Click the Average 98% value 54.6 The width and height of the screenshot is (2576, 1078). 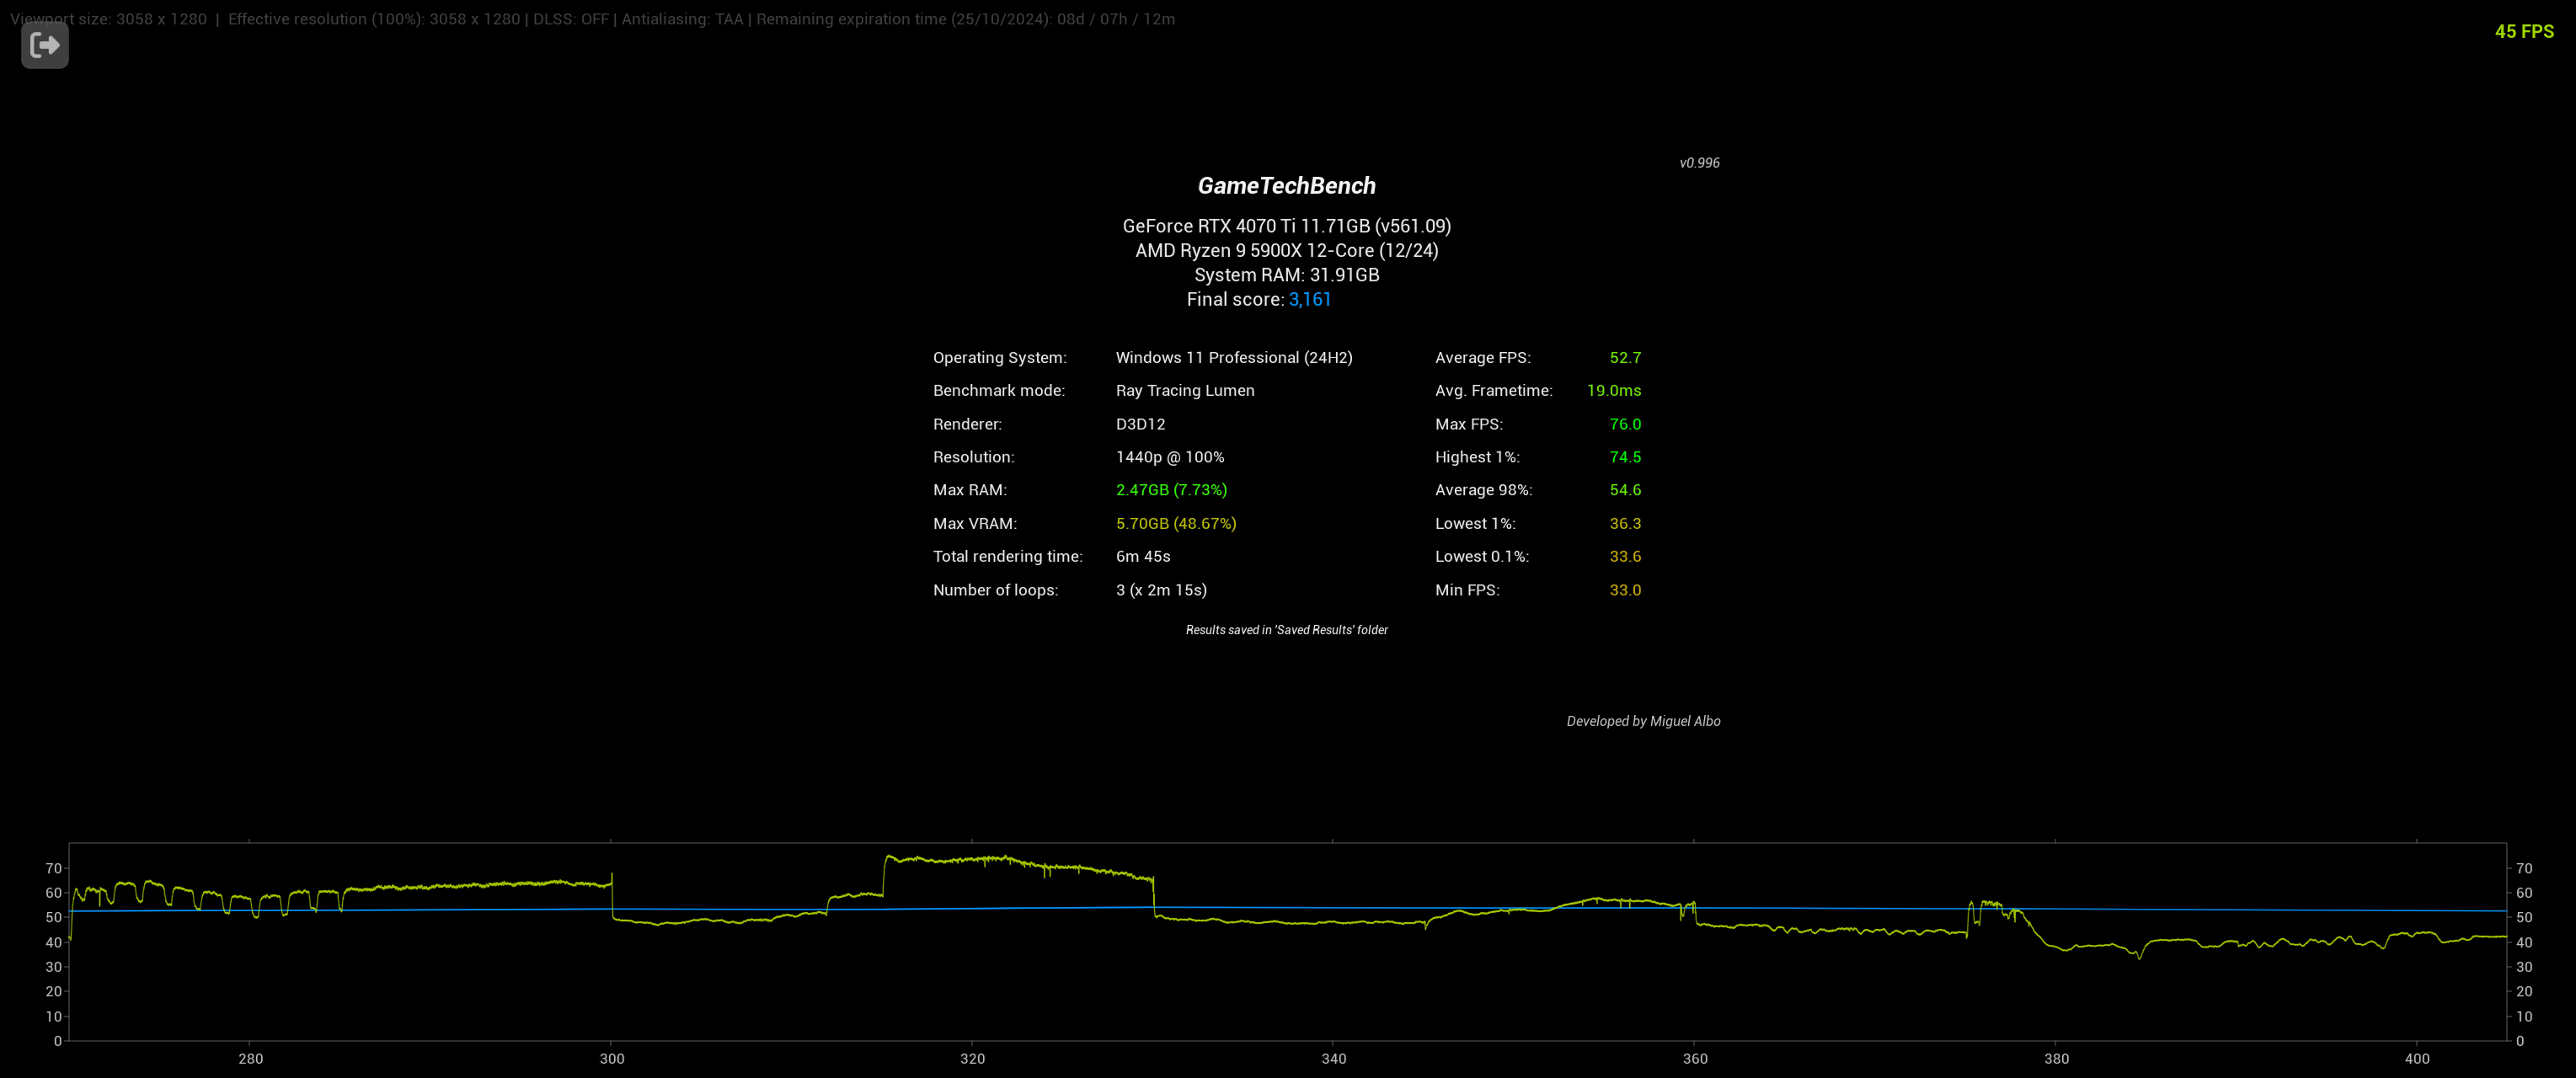click(x=1624, y=490)
